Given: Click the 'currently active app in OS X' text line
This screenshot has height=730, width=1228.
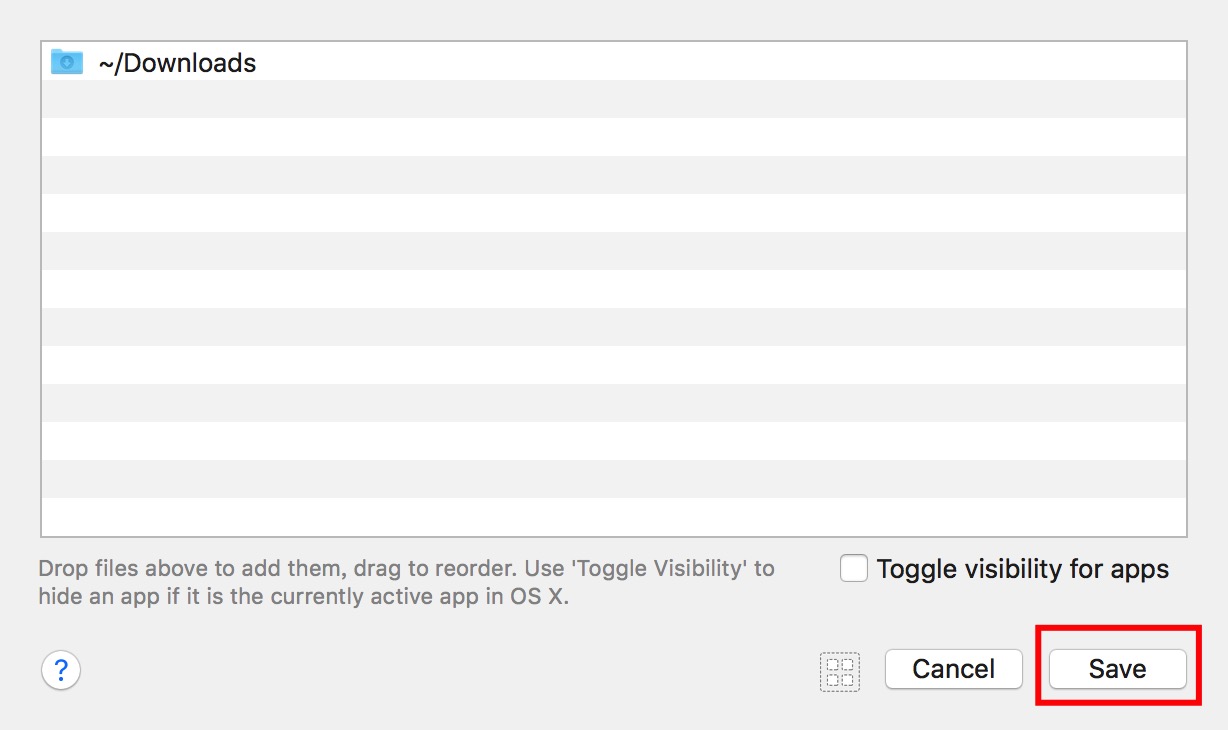Looking at the screenshot, I should pos(303,598).
